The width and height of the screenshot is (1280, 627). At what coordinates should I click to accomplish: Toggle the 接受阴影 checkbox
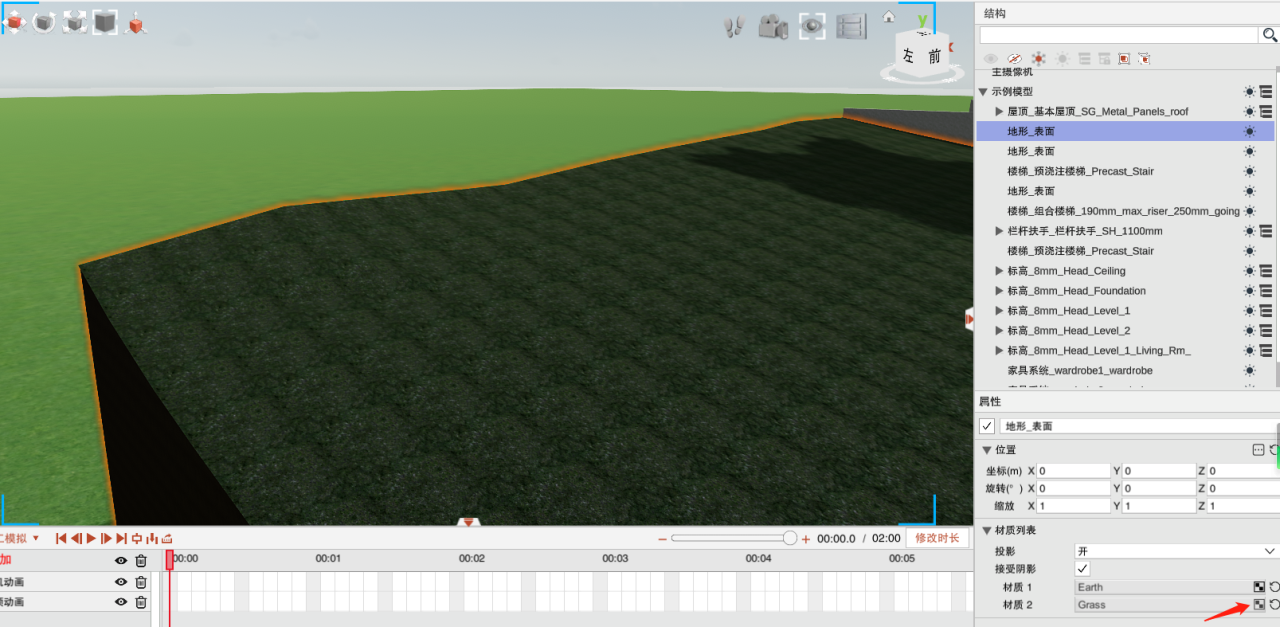point(1082,568)
